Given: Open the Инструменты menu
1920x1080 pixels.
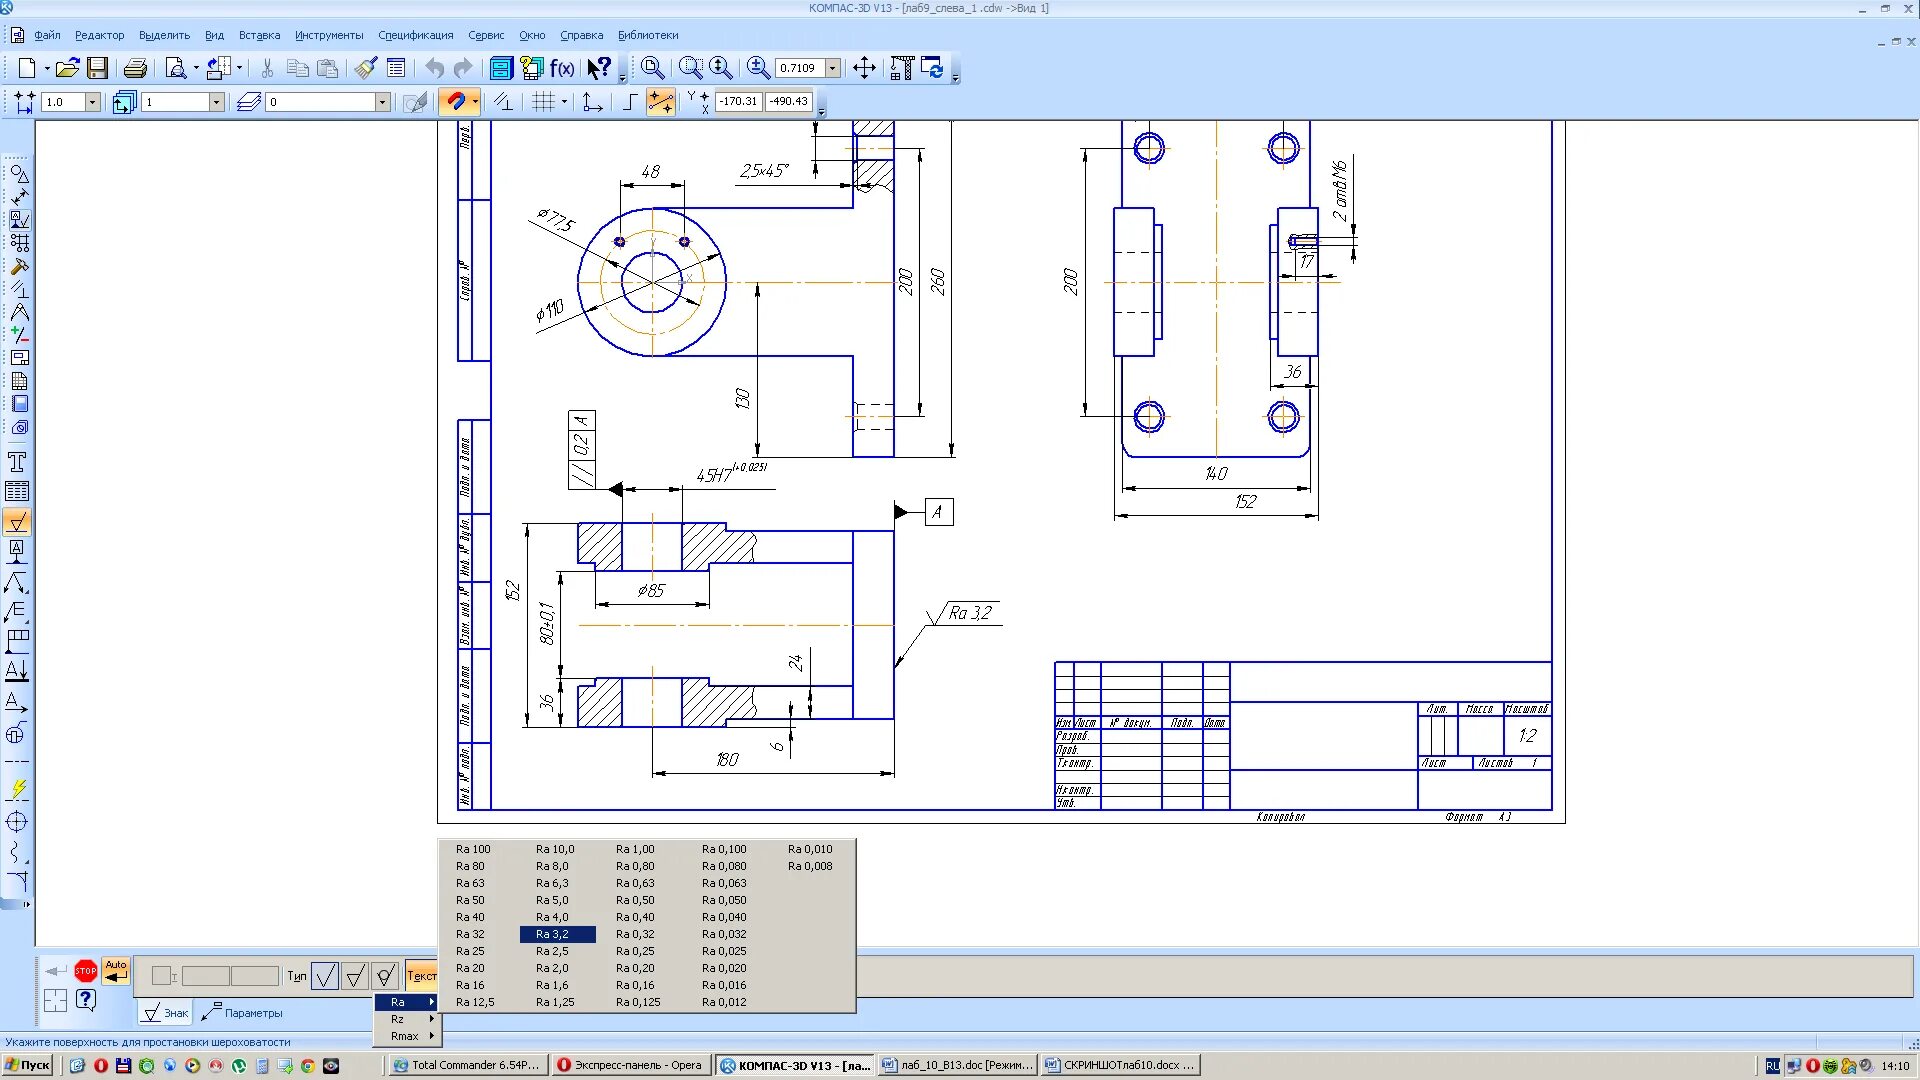Looking at the screenshot, I should click(x=329, y=35).
